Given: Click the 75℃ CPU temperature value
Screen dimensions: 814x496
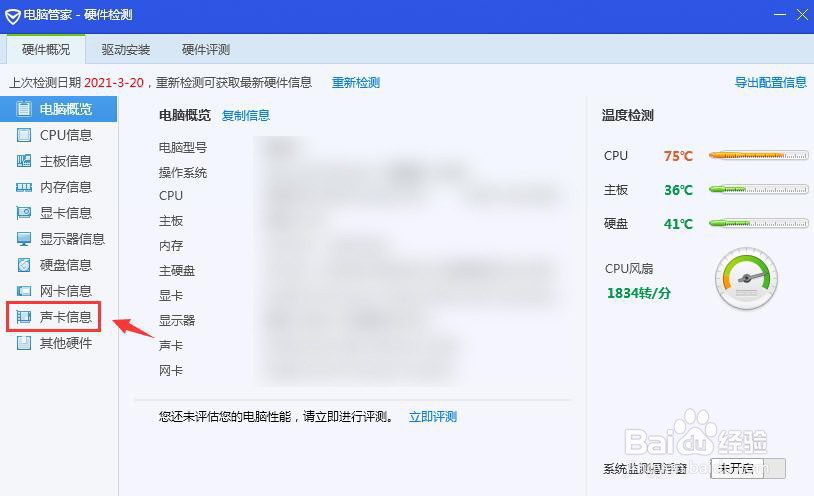Looking at the screenshot, I should coord(678,156).
